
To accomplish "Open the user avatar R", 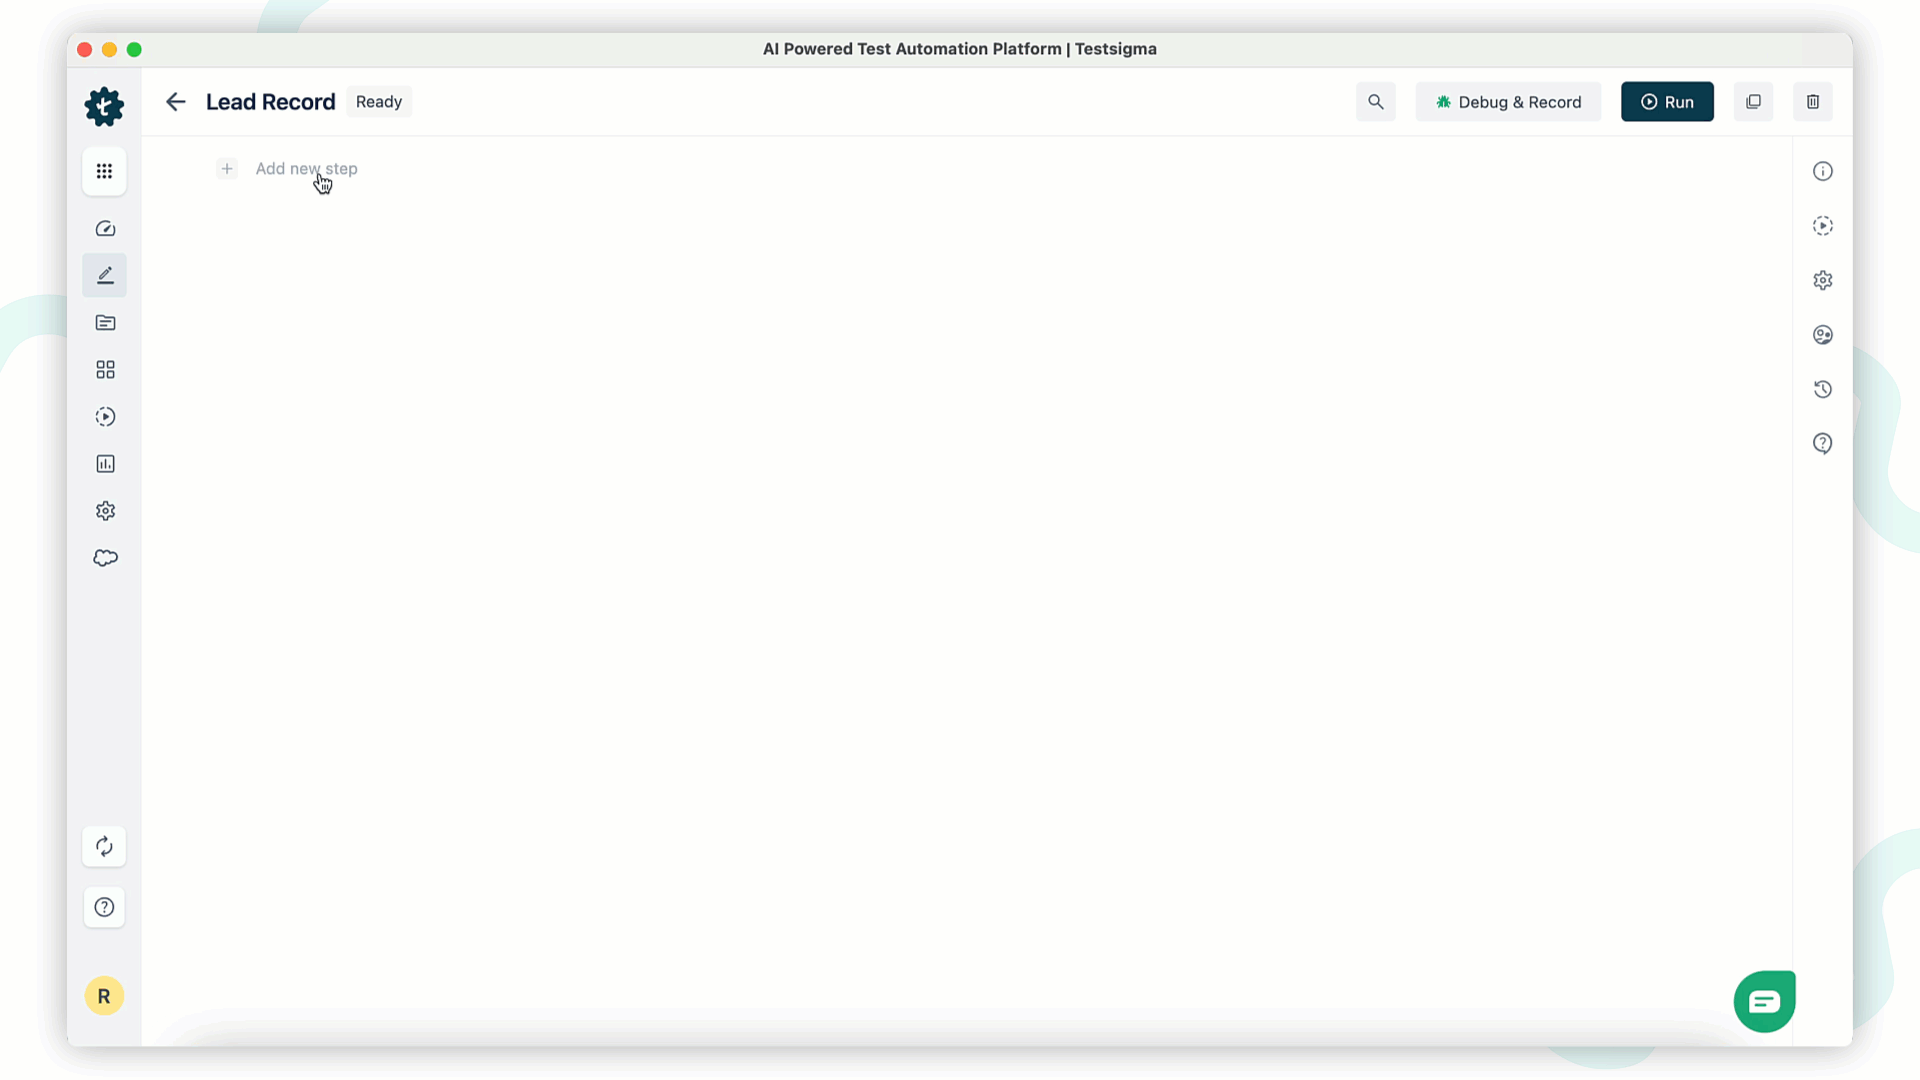I will pos(104,996).
